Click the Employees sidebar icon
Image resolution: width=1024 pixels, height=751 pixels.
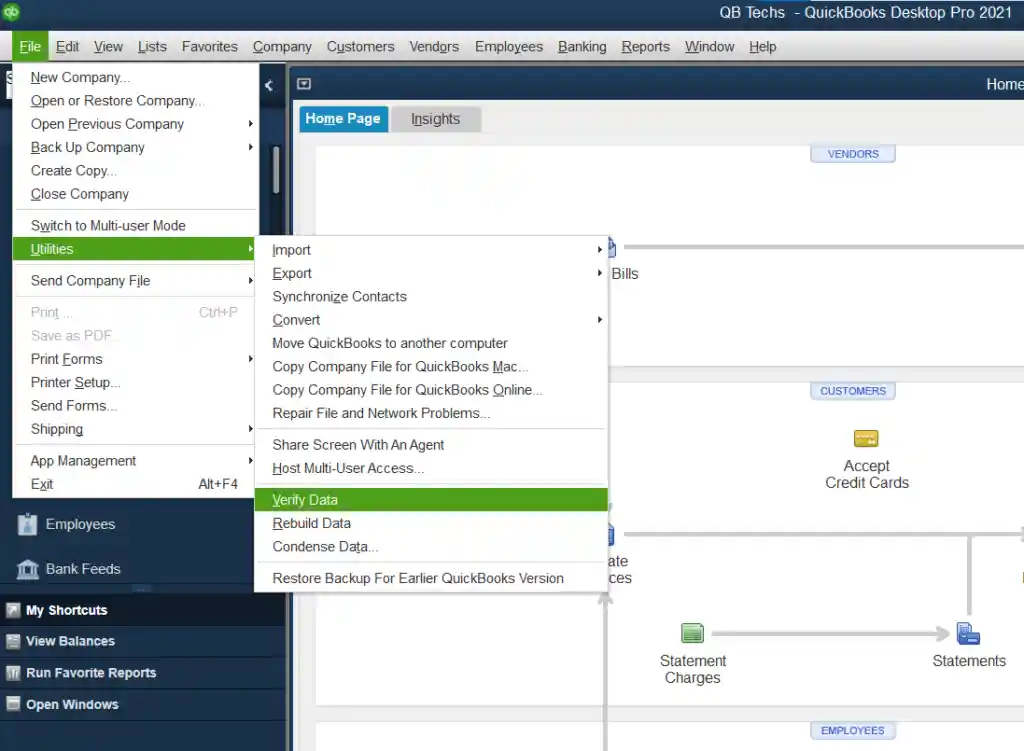27,524
